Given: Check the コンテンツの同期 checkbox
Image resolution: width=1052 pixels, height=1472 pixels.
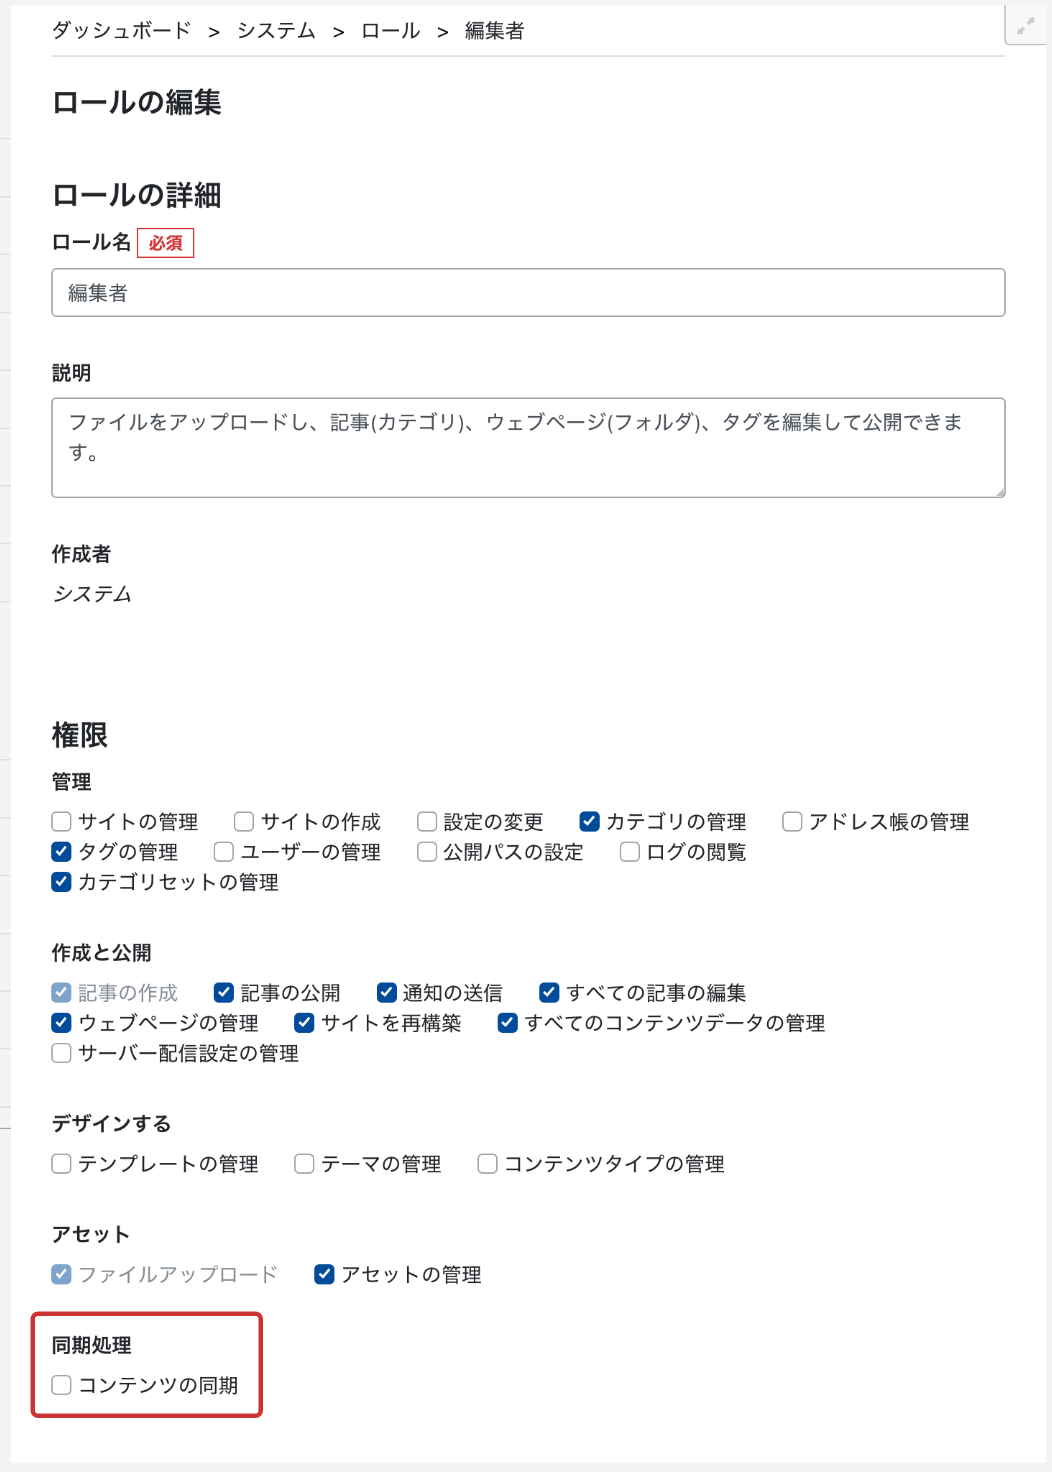Looking at the screenshot, I should pyautogui.click(x=62, y=1385).
